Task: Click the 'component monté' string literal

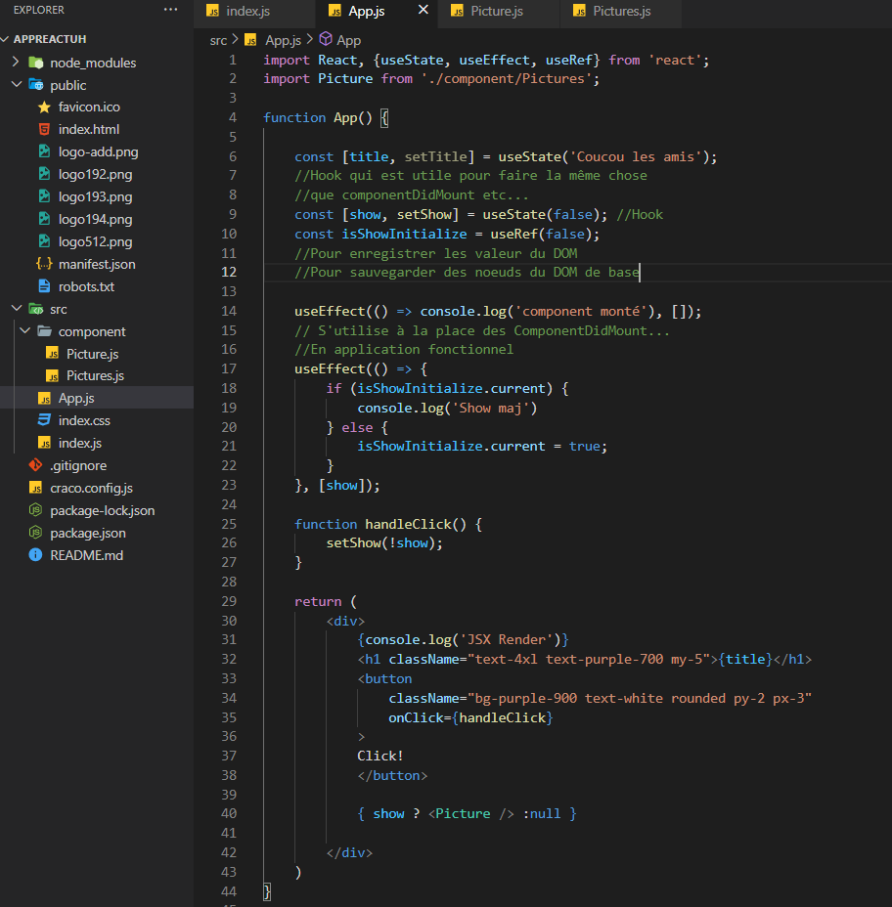Action: click(581, 311)
